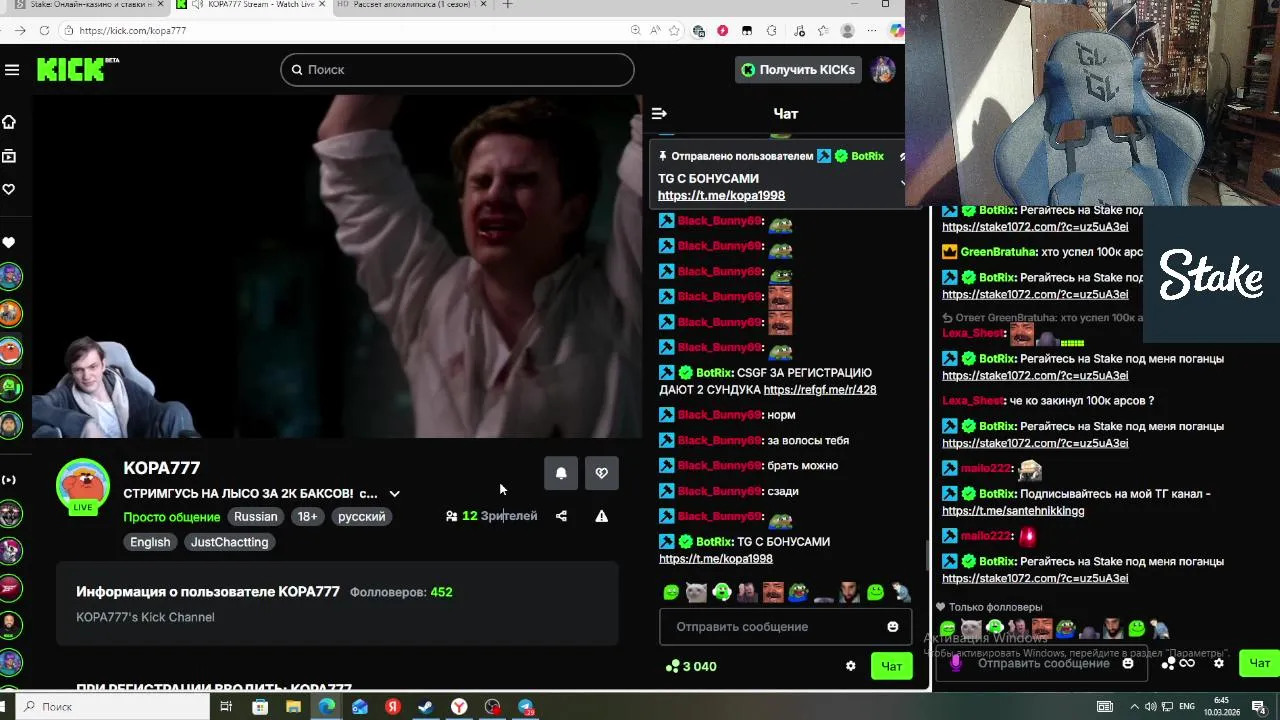Select the русский tag
The image size is (1280, 720).
pos(361,517)
